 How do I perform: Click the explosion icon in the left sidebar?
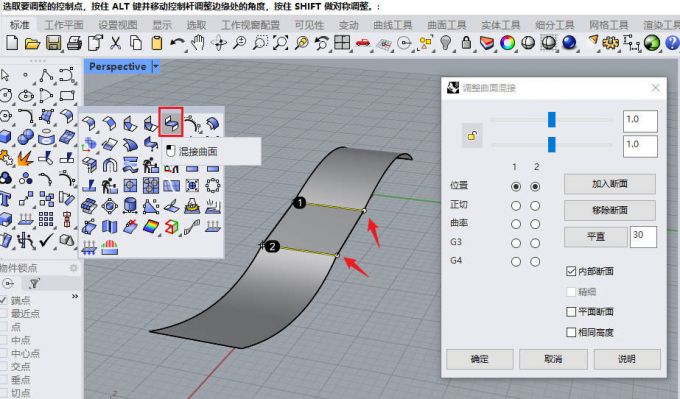26,158
